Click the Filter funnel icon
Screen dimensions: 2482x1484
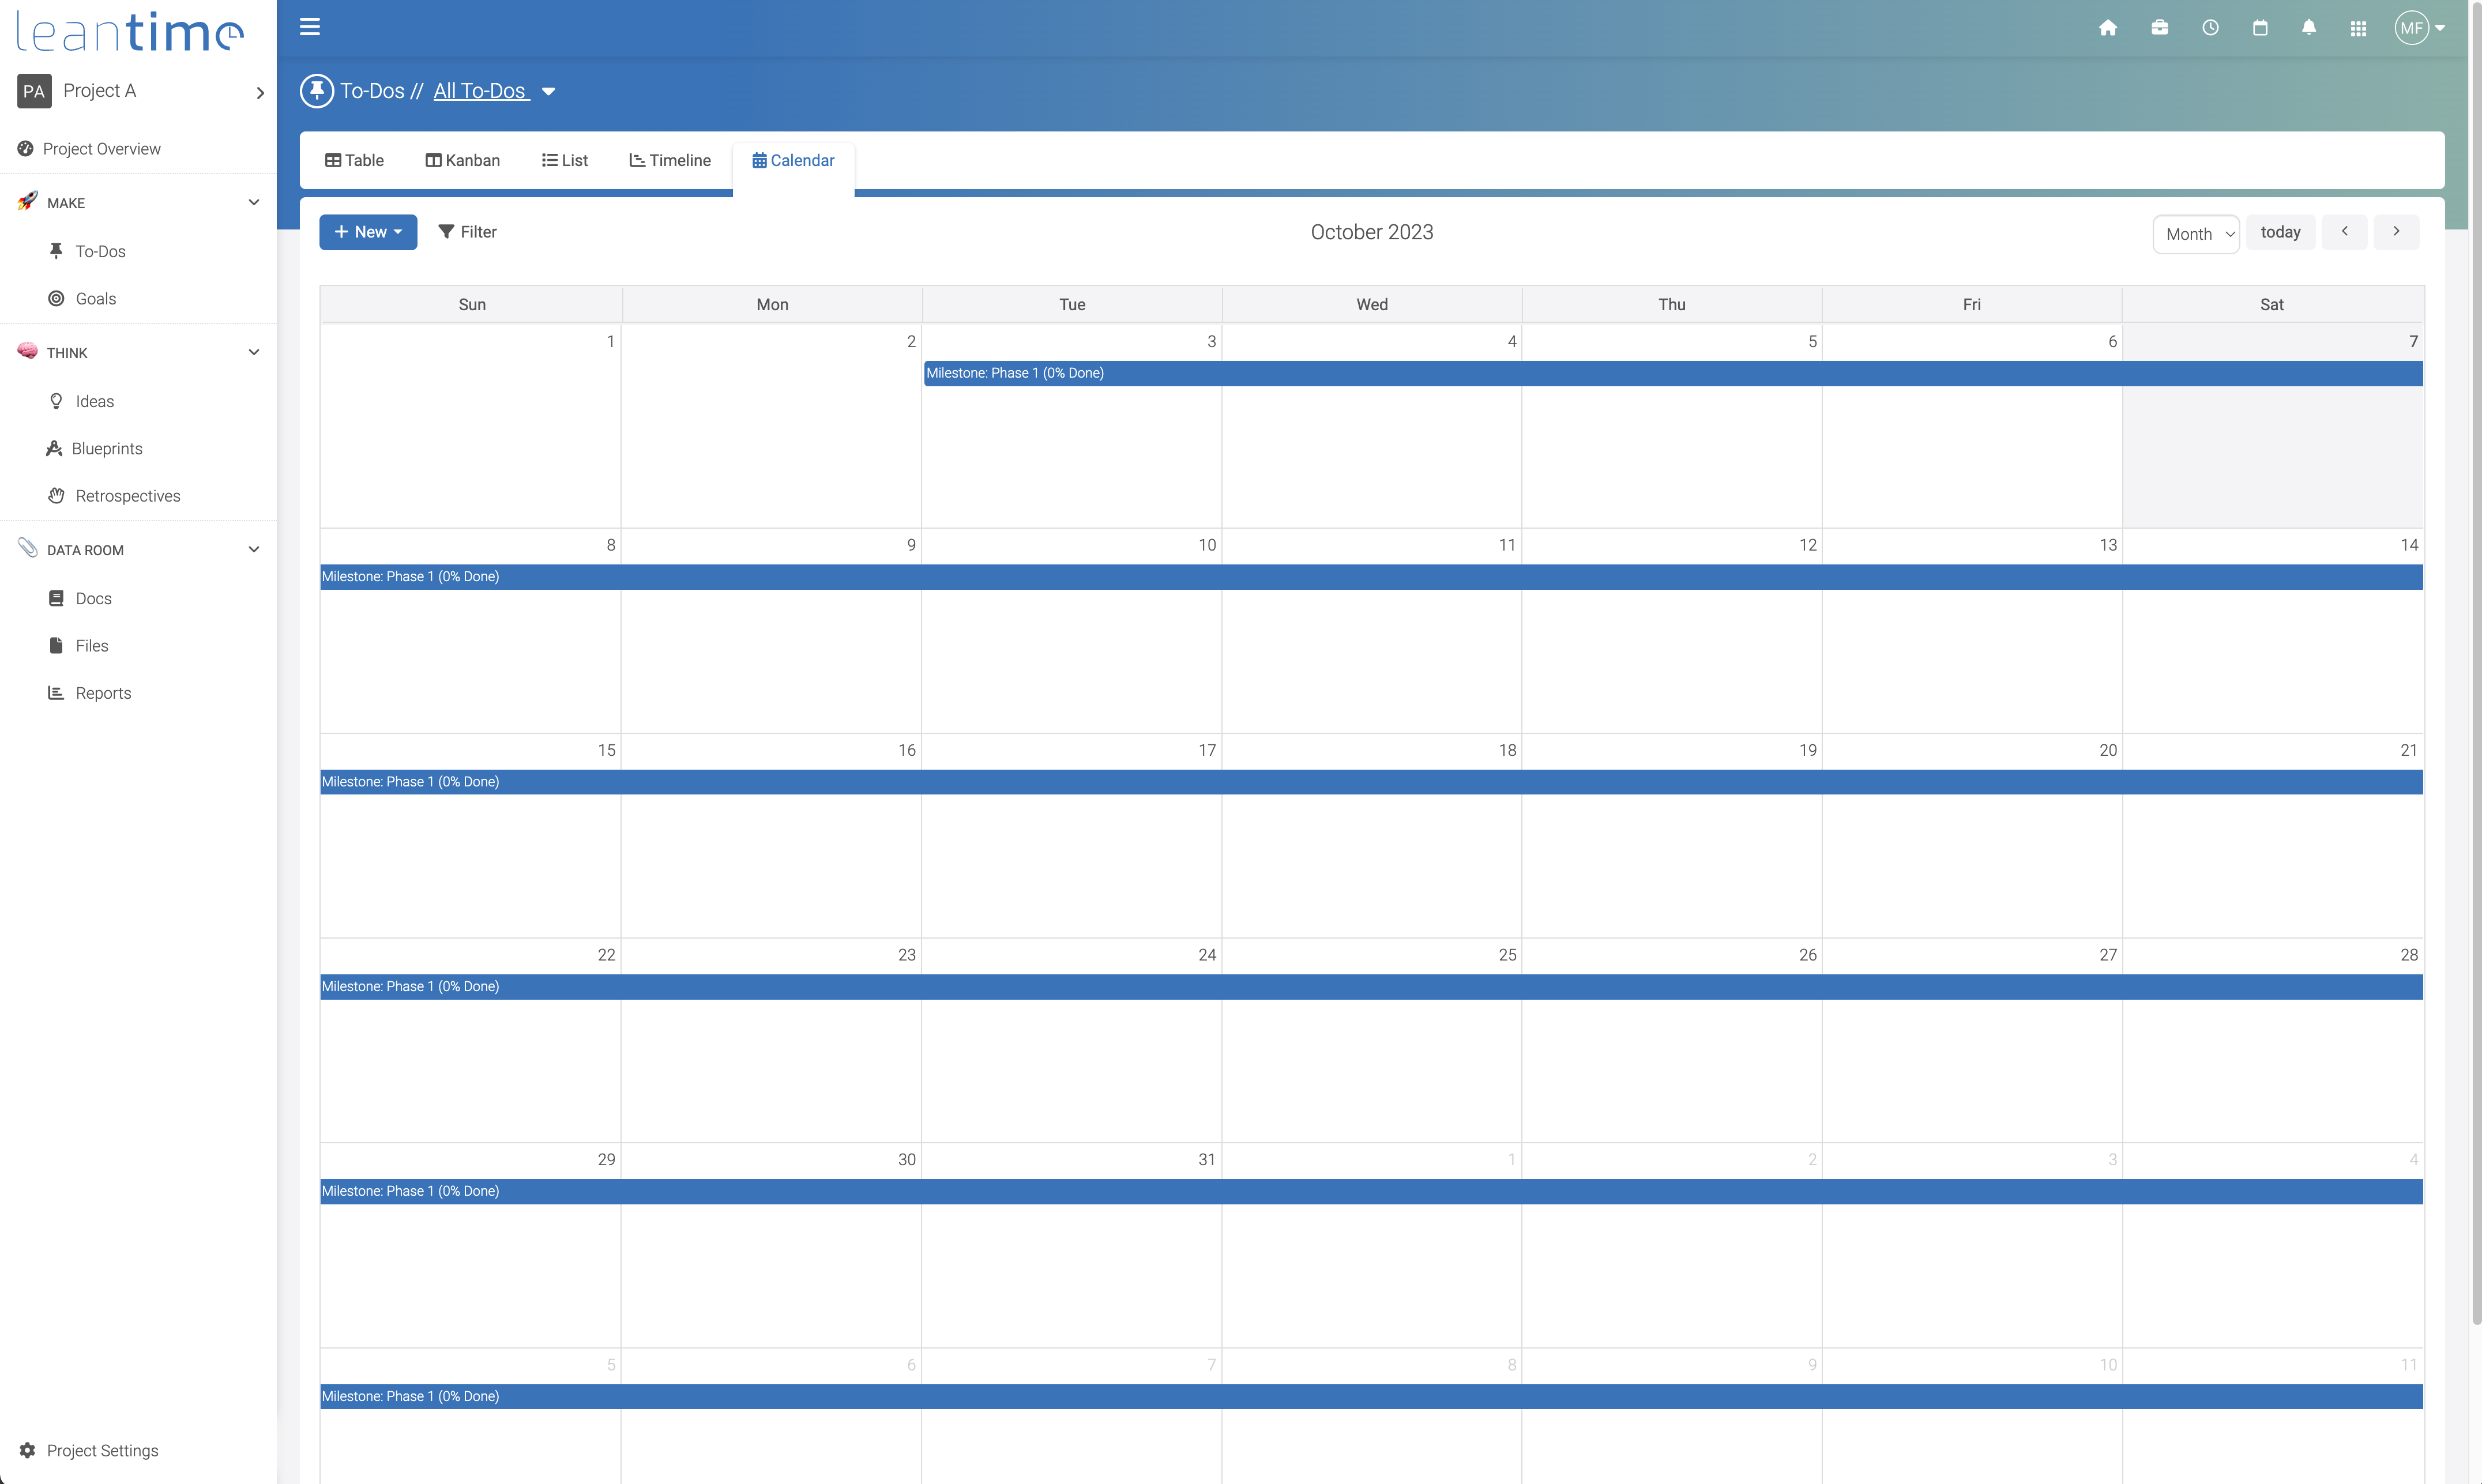click(x=446, y=232)
